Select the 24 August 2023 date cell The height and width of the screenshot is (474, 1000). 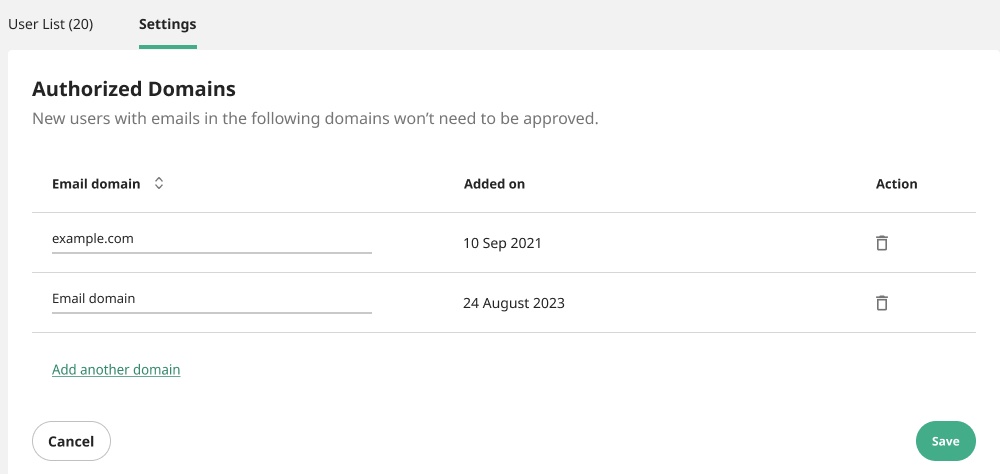point(514,303)
